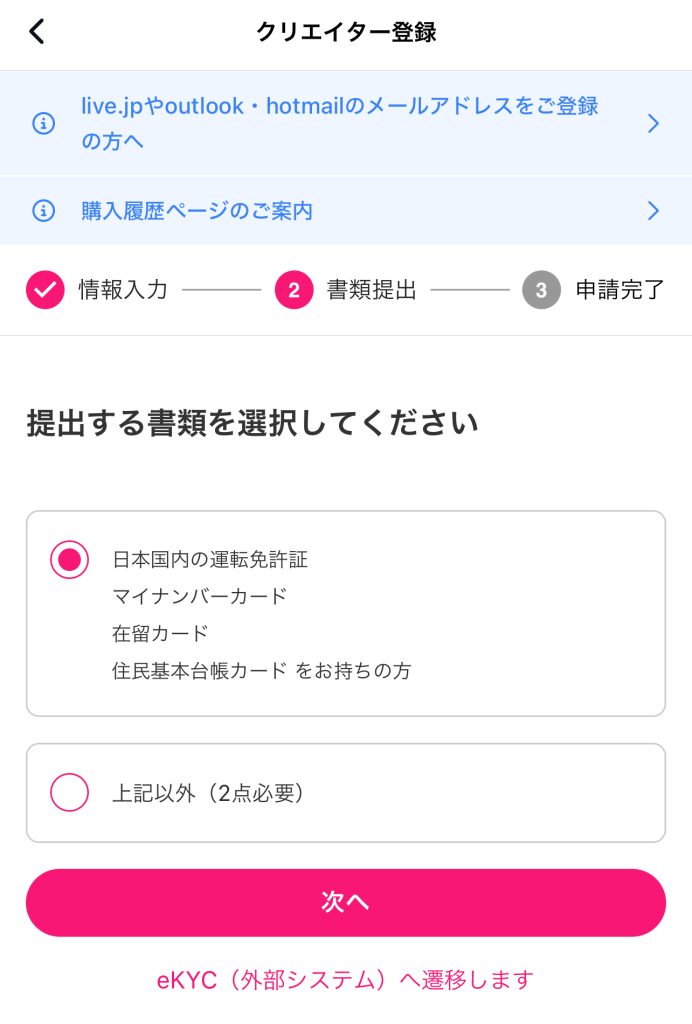The width and height of the screenshot is (692, 1024).
Task: Click info icon beside 購入履歴ページのご案内
Action: (43, 211)
